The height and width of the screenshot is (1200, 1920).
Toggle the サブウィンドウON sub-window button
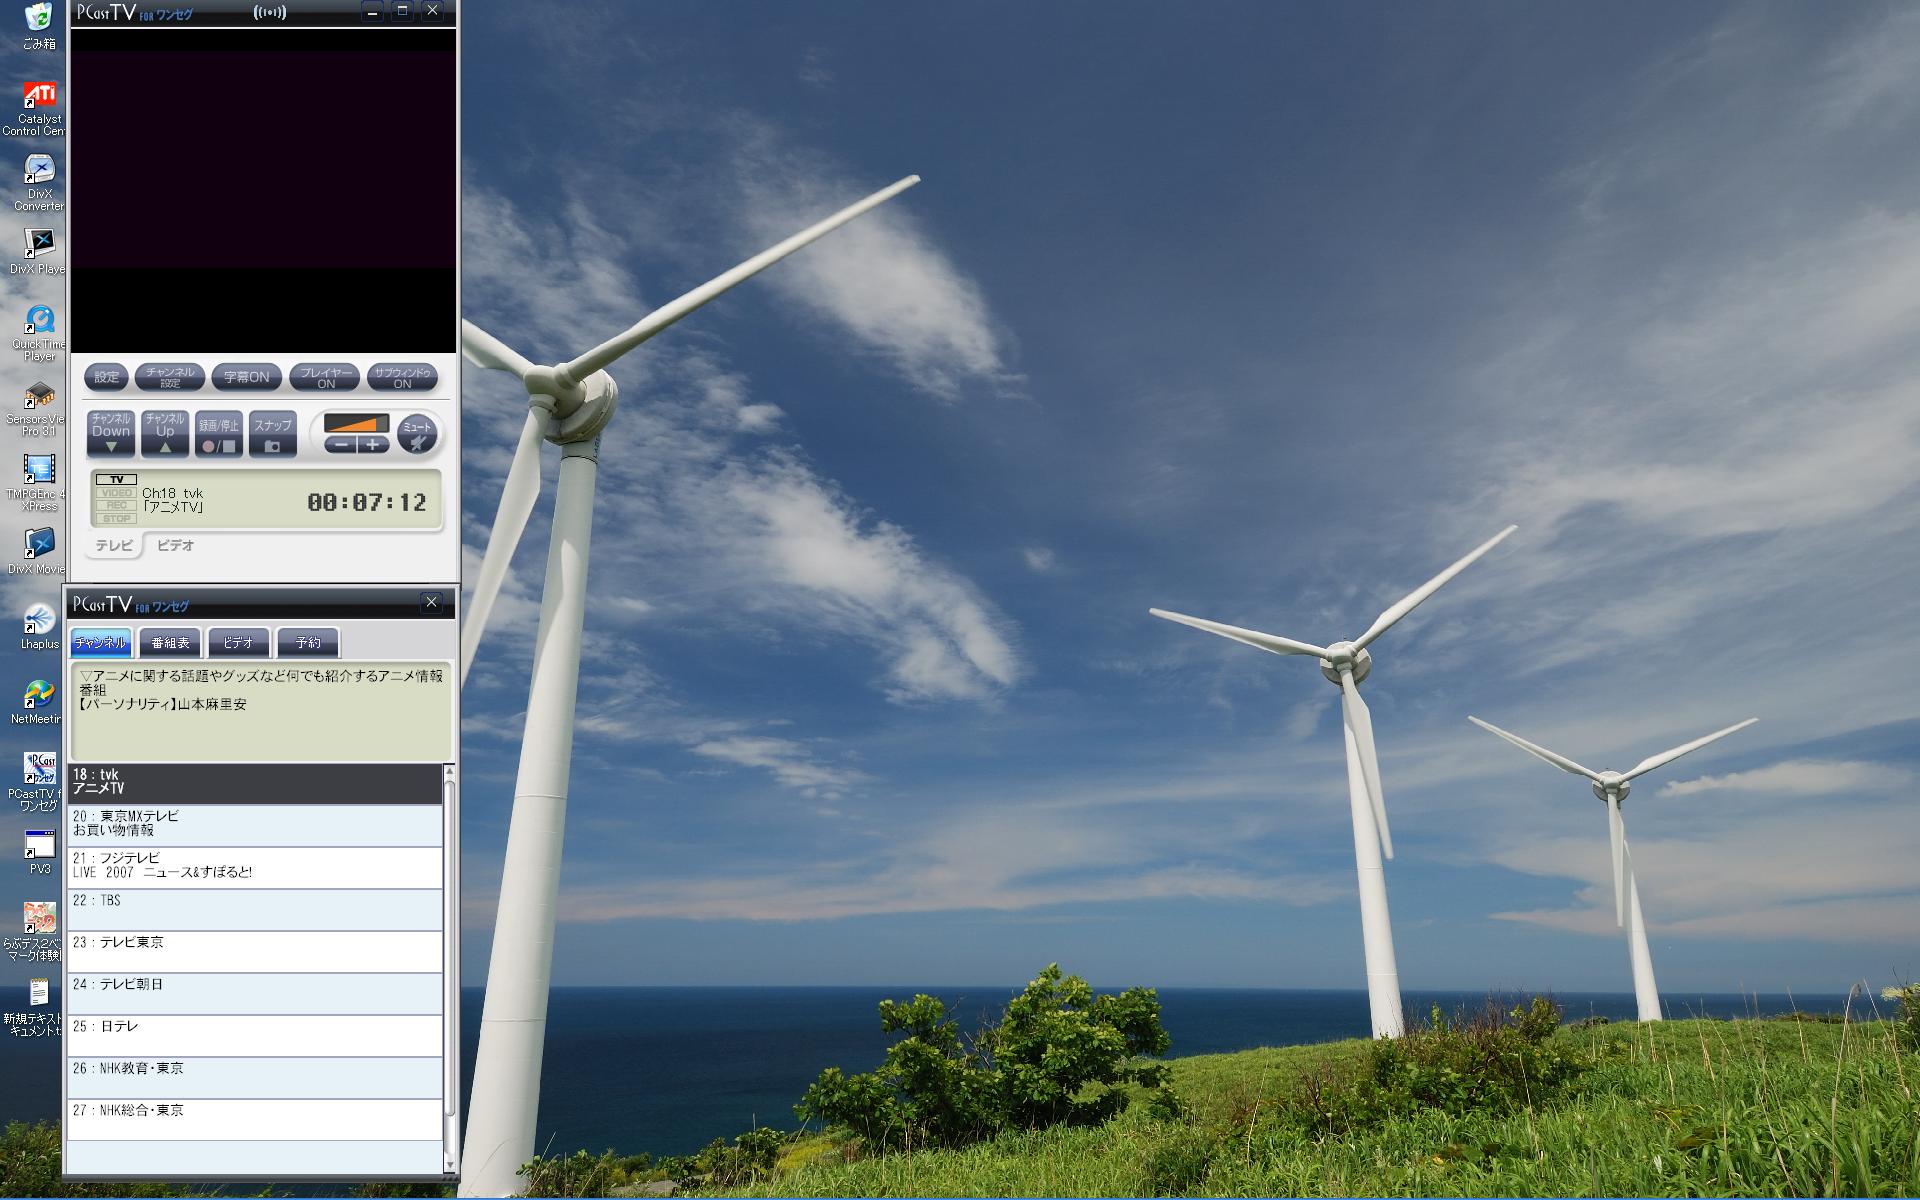402,377
